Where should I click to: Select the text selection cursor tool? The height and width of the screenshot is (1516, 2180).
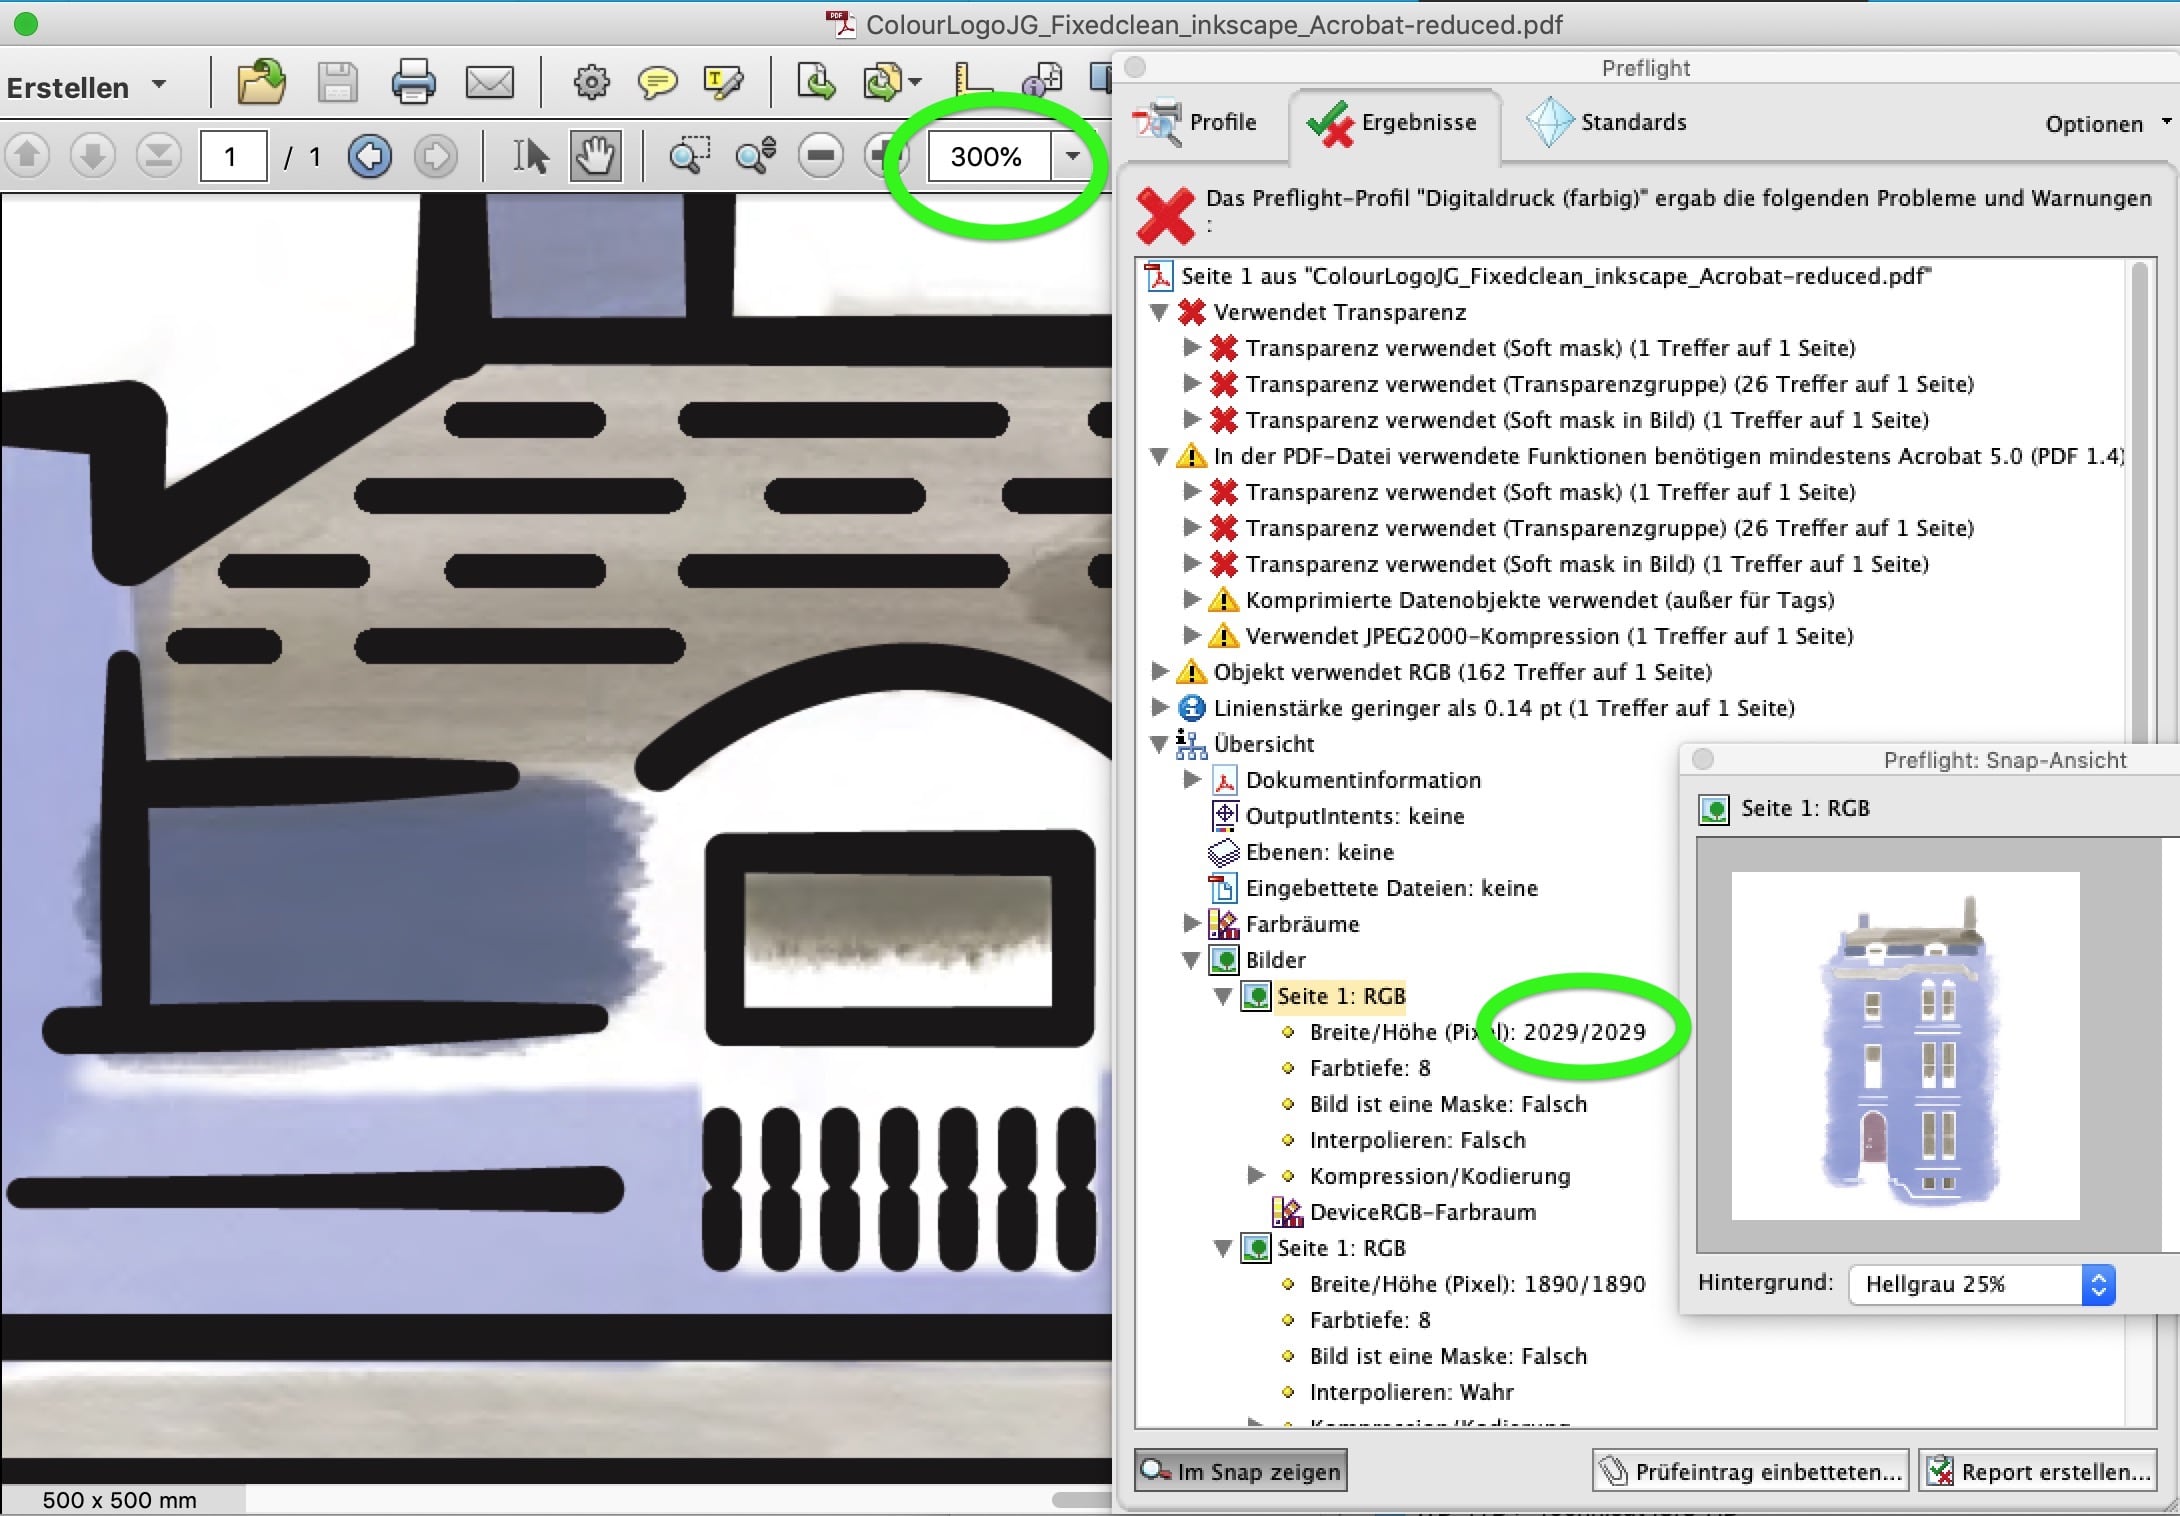tap(529, 155)
